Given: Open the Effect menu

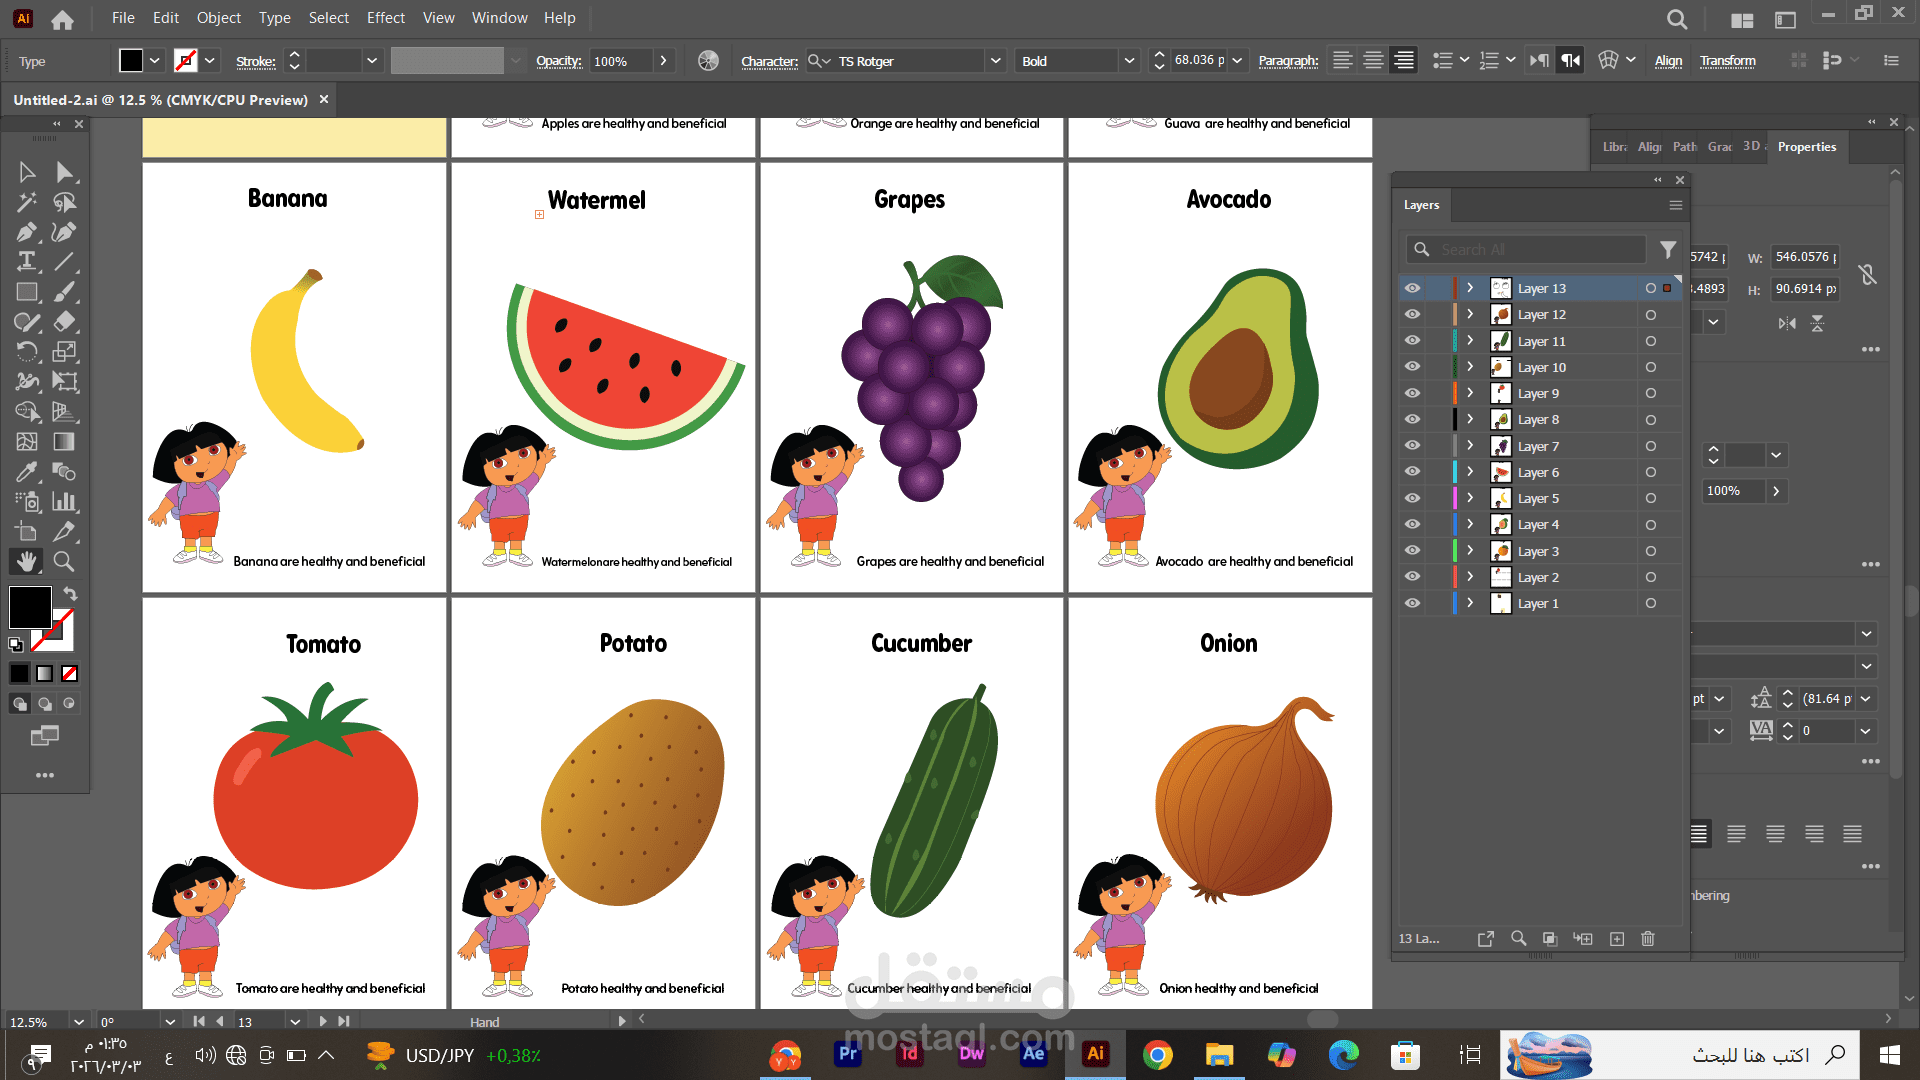Looking at the screenshot, I should click(x=385, y=18).
